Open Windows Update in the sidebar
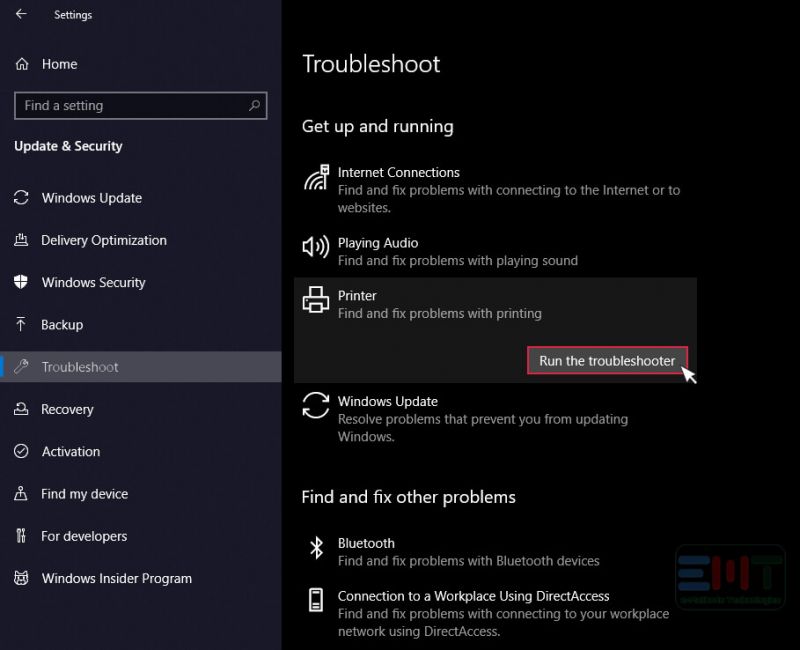The image size is (800, 650). pos(92,198)
